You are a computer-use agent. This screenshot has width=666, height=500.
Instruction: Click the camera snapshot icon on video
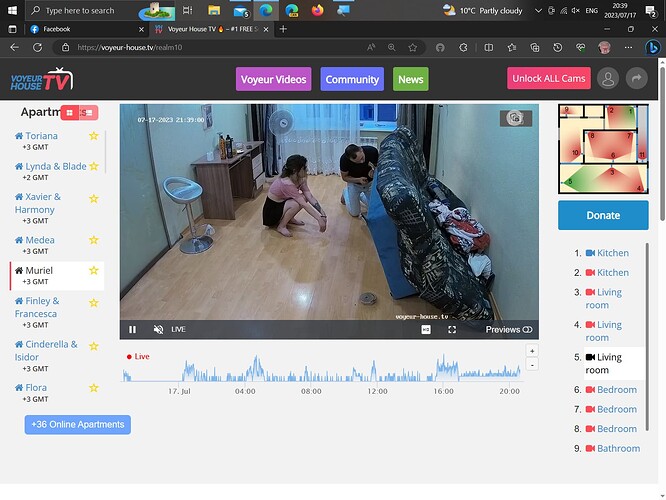point(516,118)
